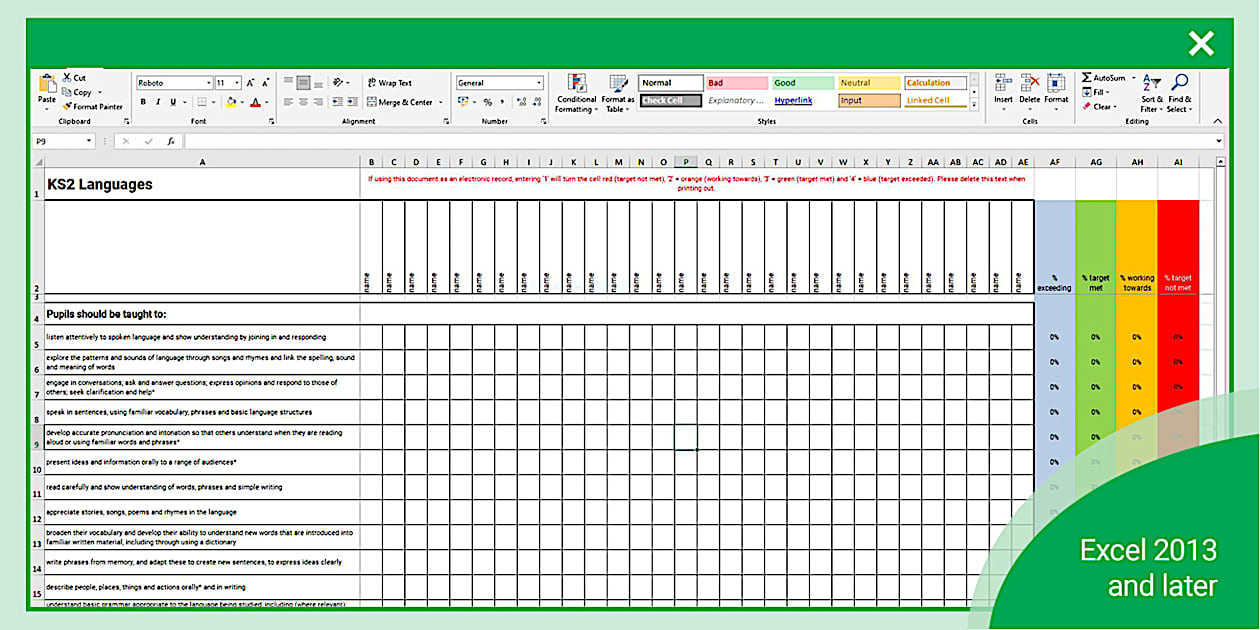This screenshot has height=630, width=1260.
Task: Open the General number format dropdown
Action: click(x=537, y=82)
